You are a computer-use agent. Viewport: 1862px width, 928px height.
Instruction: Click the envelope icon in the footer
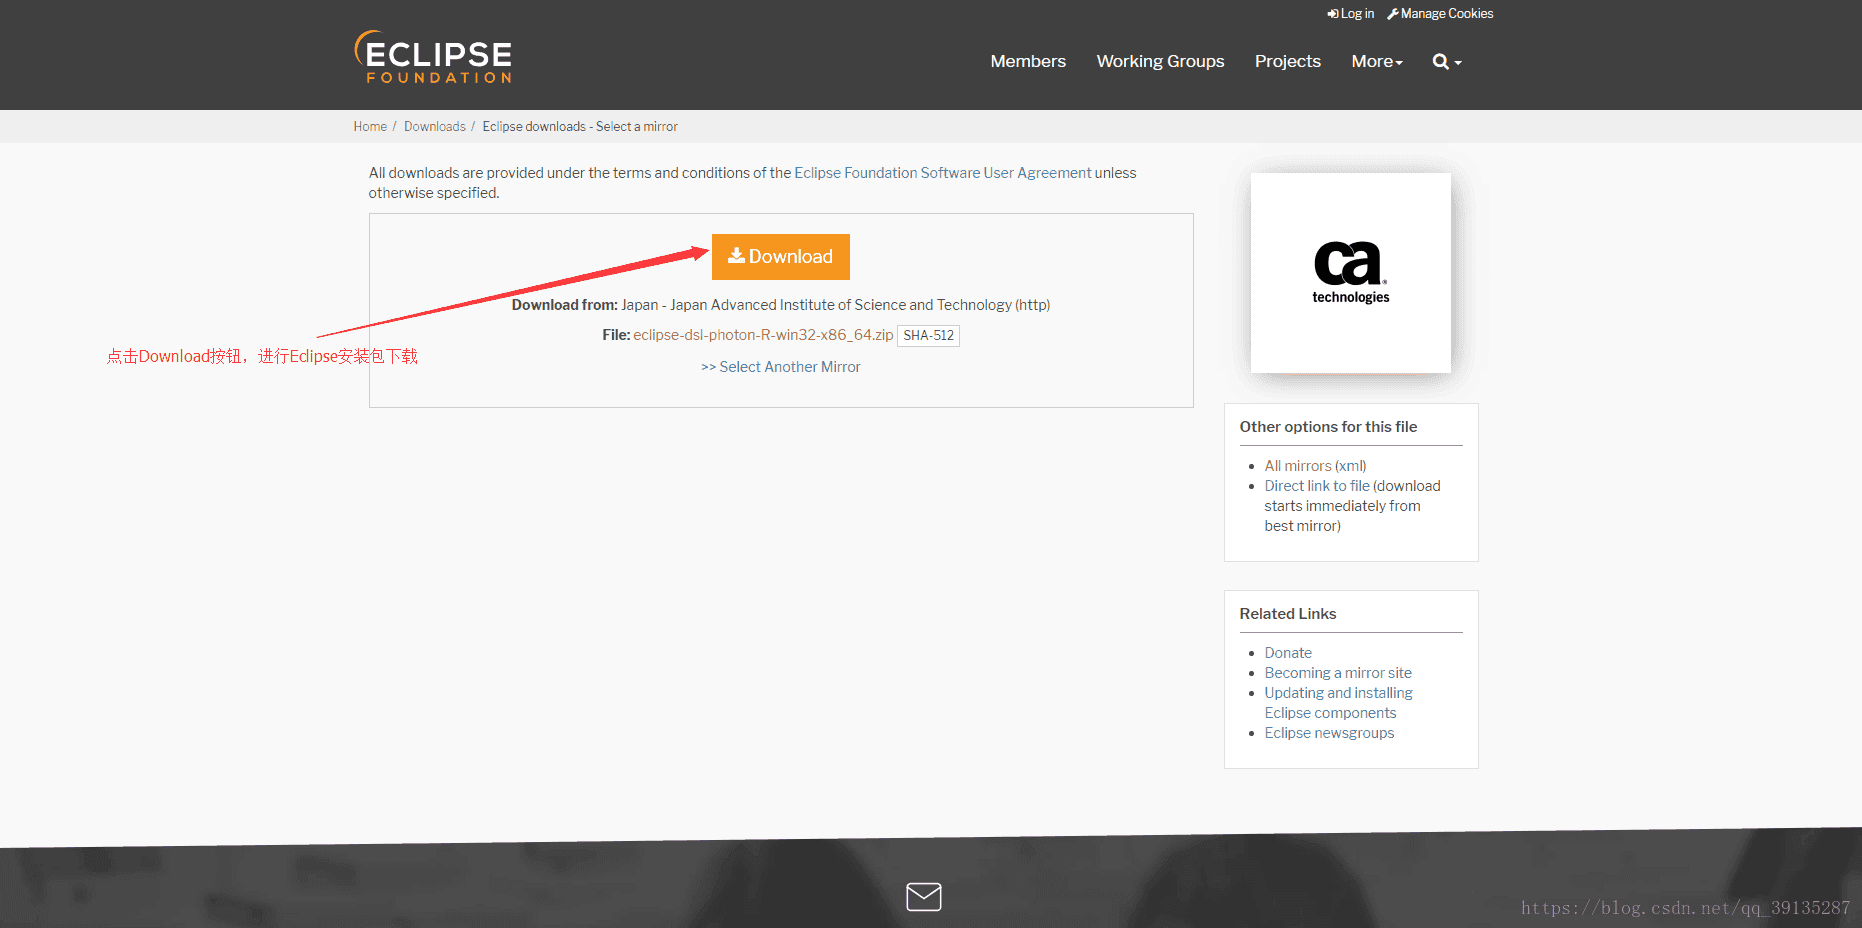[923, 897]
